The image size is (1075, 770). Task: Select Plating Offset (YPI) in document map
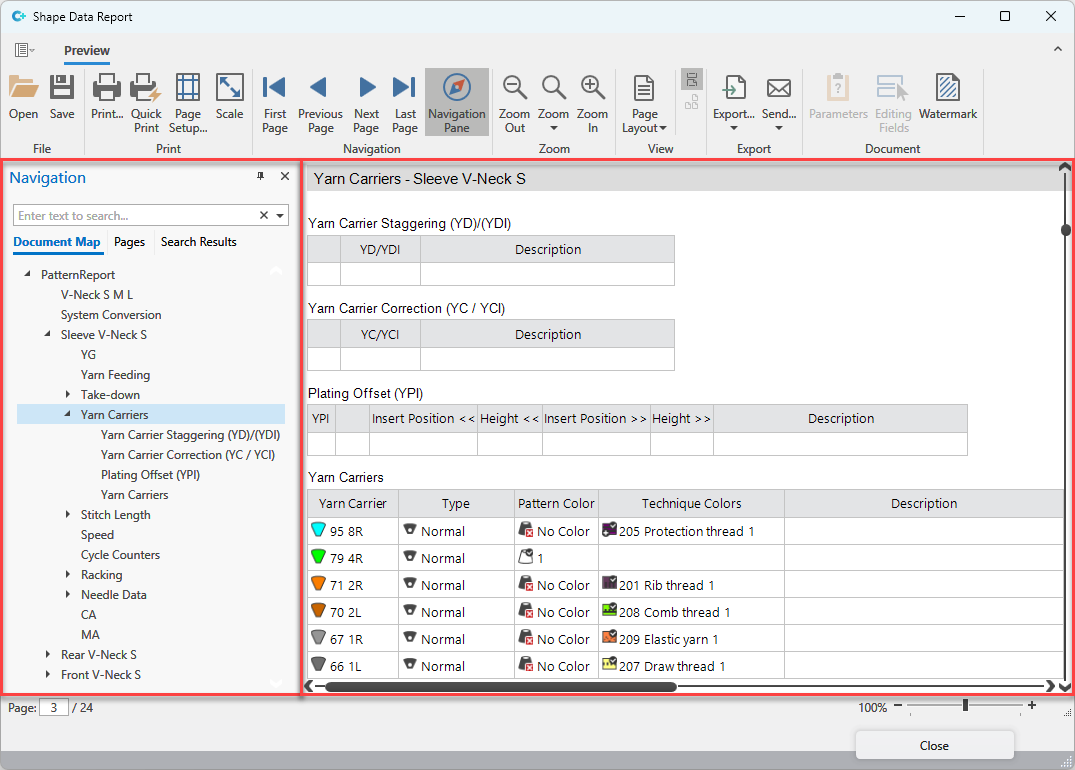(x=150, y=475)
